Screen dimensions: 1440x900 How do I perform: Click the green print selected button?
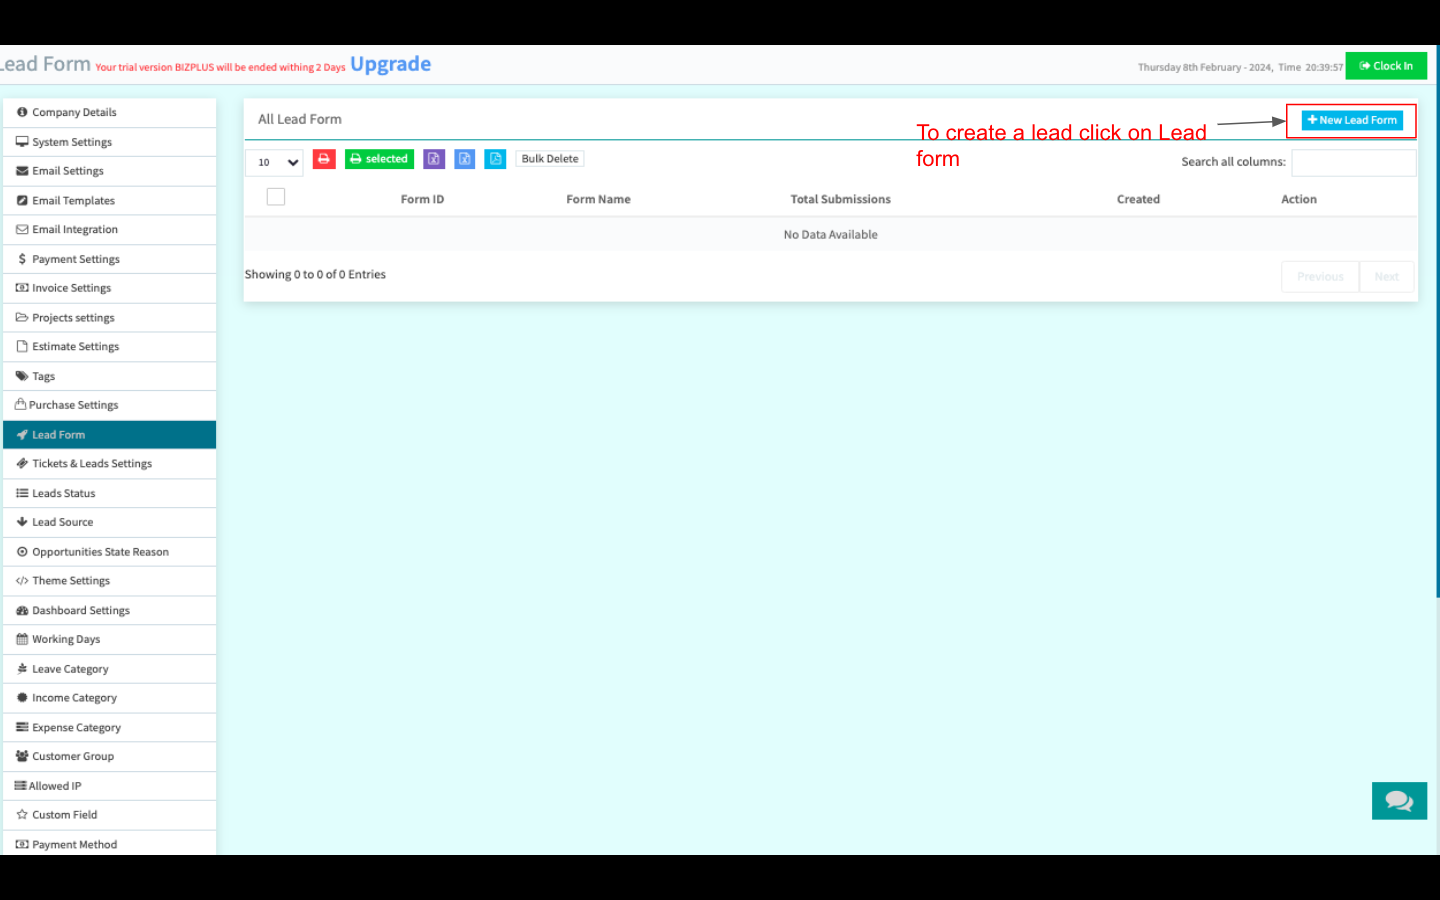coord(379,159)
